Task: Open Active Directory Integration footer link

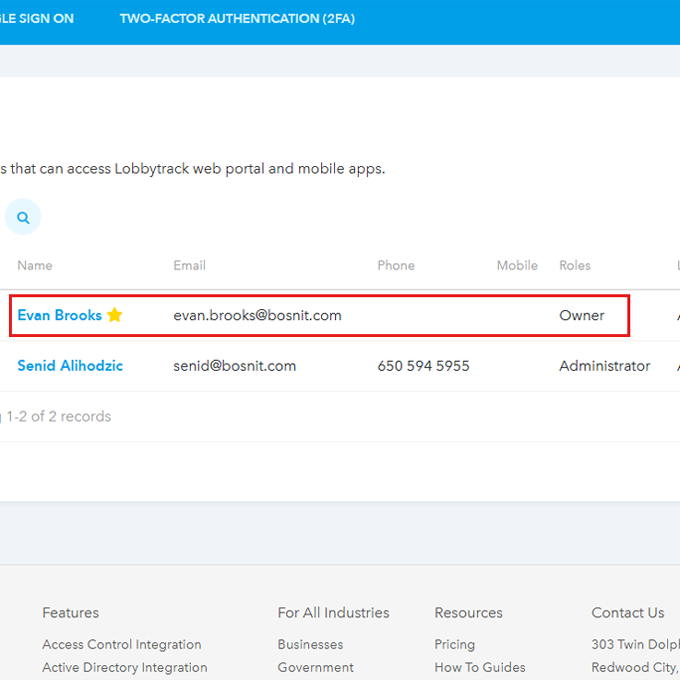Action: (x=124, y=668)
